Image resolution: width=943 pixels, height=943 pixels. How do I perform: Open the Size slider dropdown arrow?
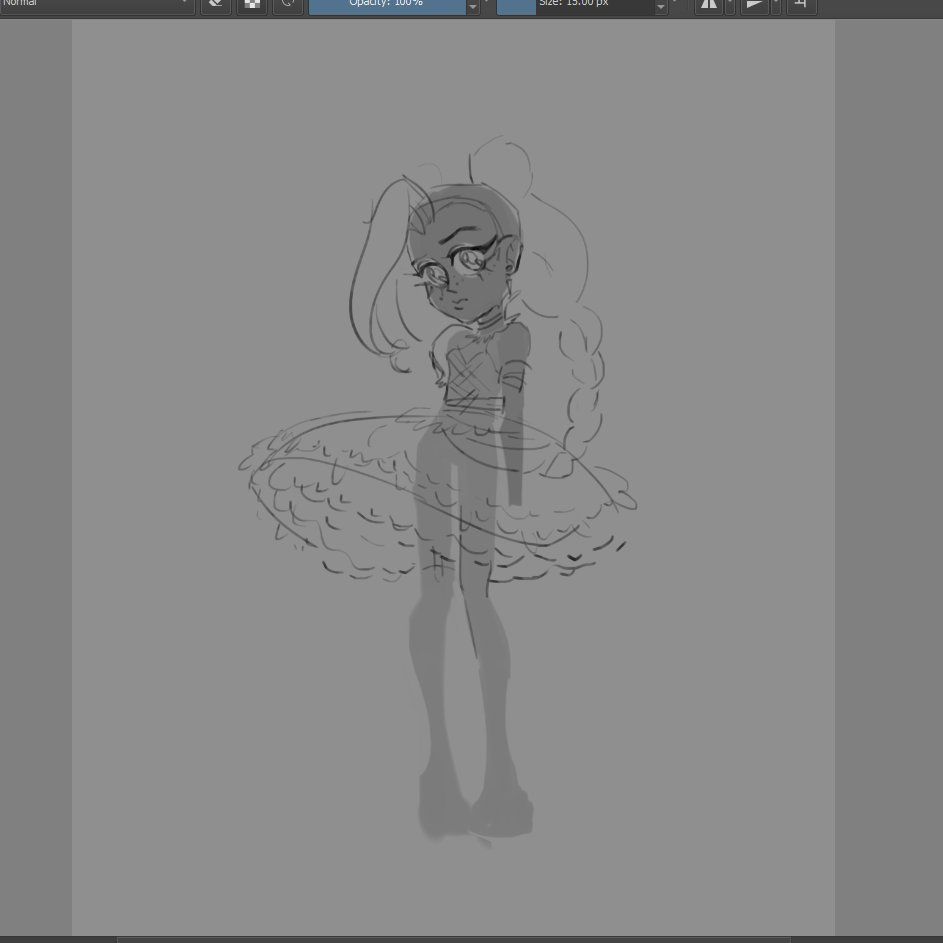tap(661, 6)
